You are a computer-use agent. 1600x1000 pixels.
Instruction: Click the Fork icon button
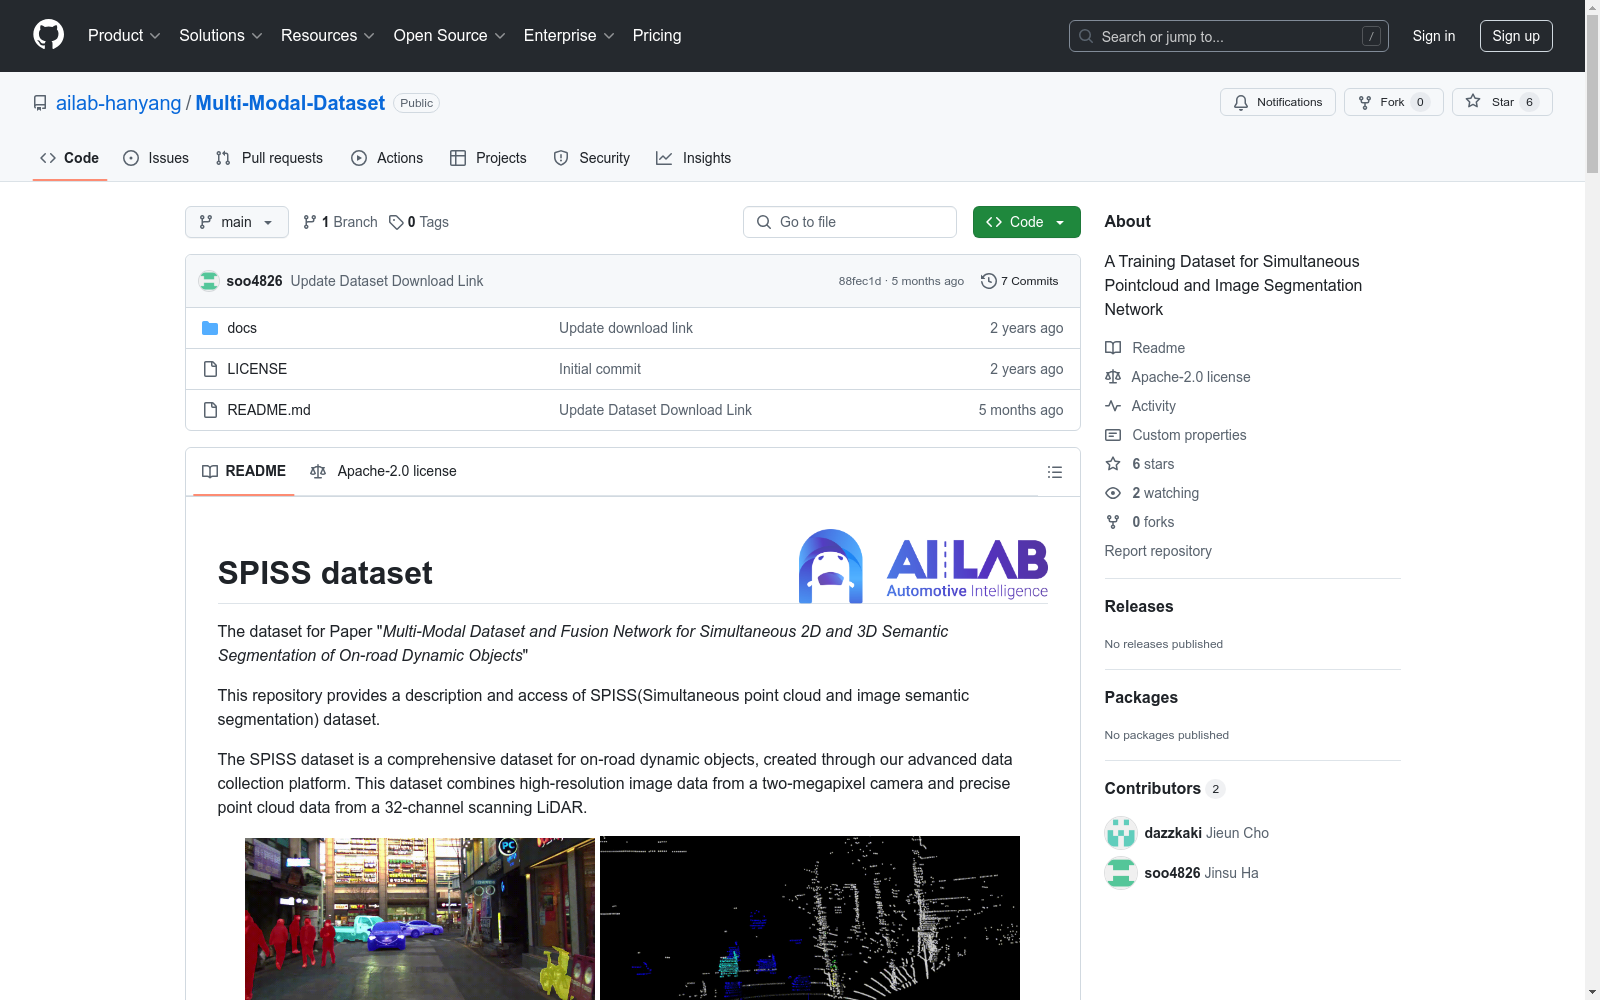click(1365, 102)
